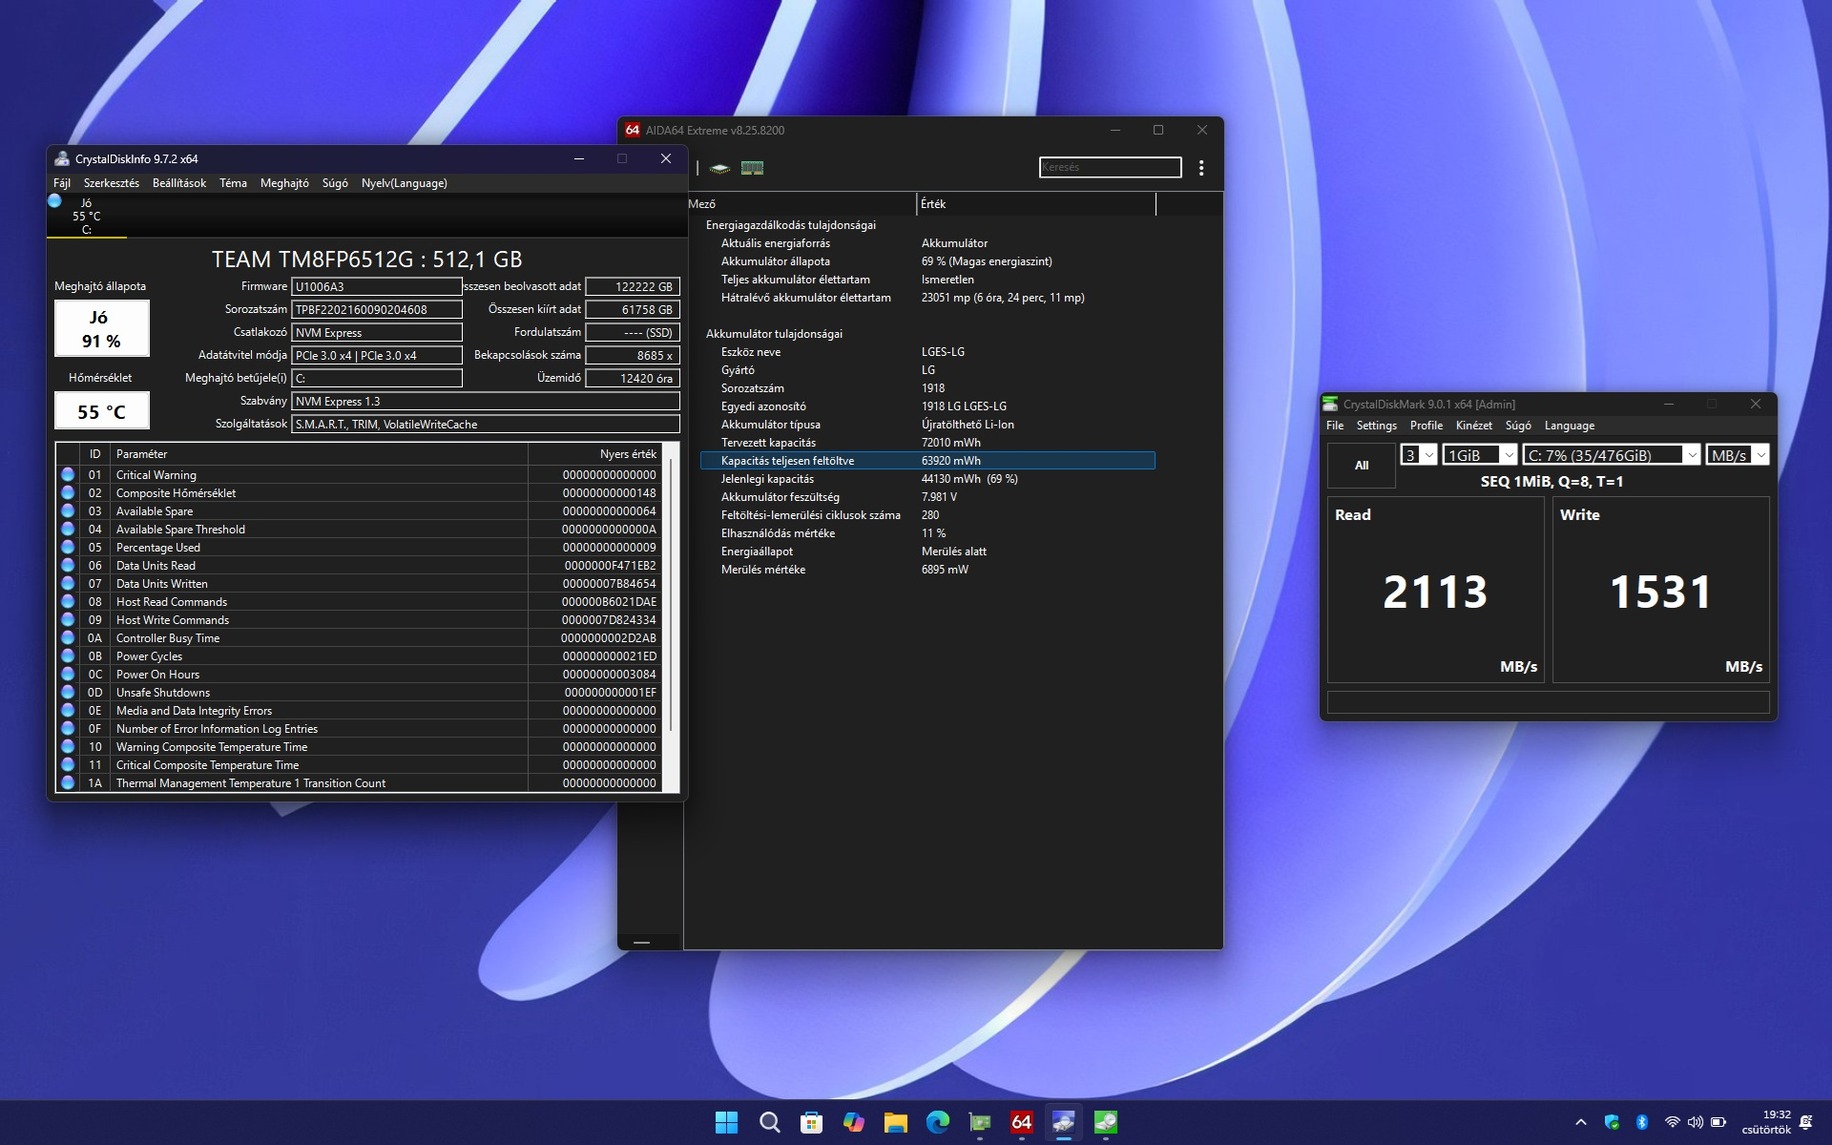The width and height of the screenshot is (1832, 1145).
Task: Open Microsoft Edge from the taskbar
Action: 937,1122
